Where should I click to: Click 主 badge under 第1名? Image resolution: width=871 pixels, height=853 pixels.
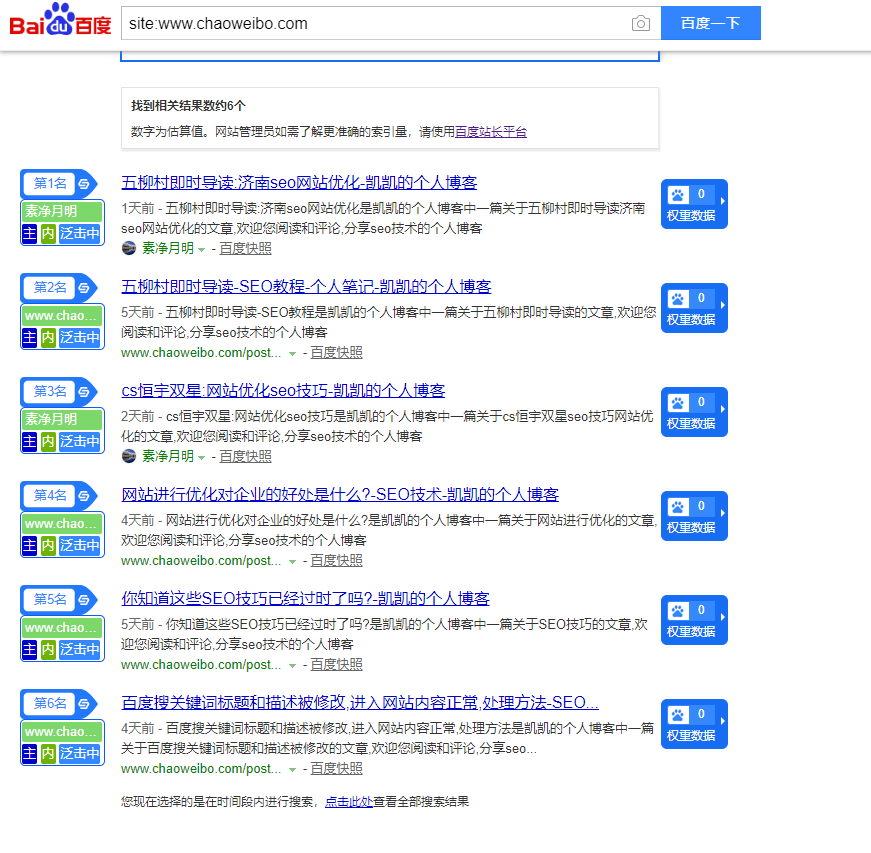click(x=29, y=233)
